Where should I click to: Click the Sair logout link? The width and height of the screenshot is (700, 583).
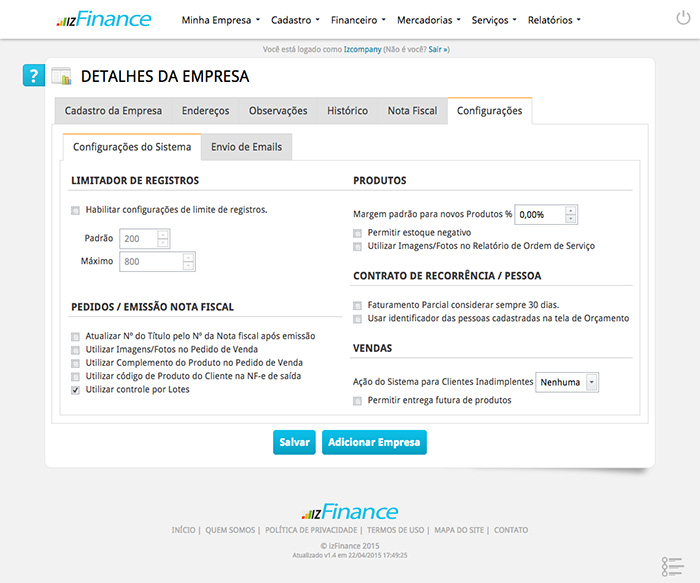[x=438, y=48]
